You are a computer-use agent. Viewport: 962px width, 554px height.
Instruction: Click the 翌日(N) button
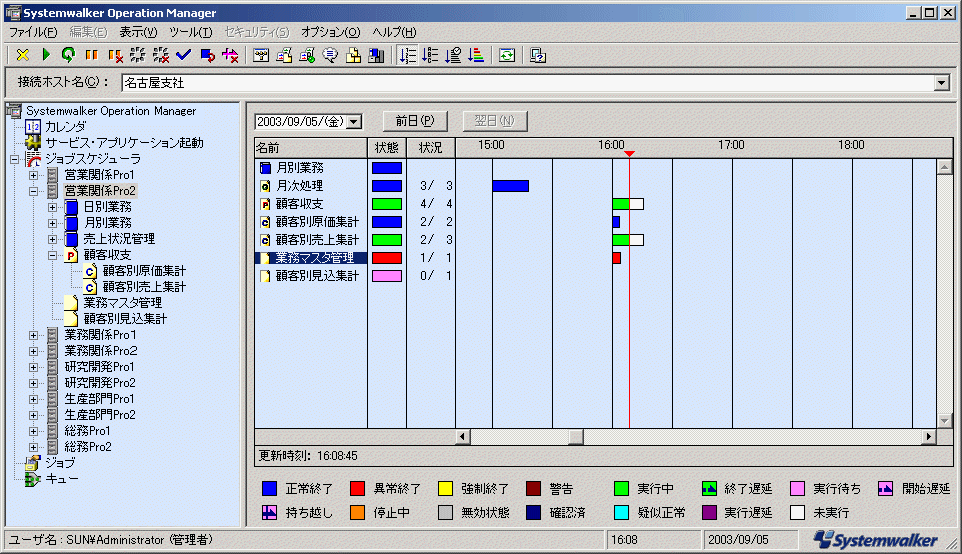coord(494,121)
